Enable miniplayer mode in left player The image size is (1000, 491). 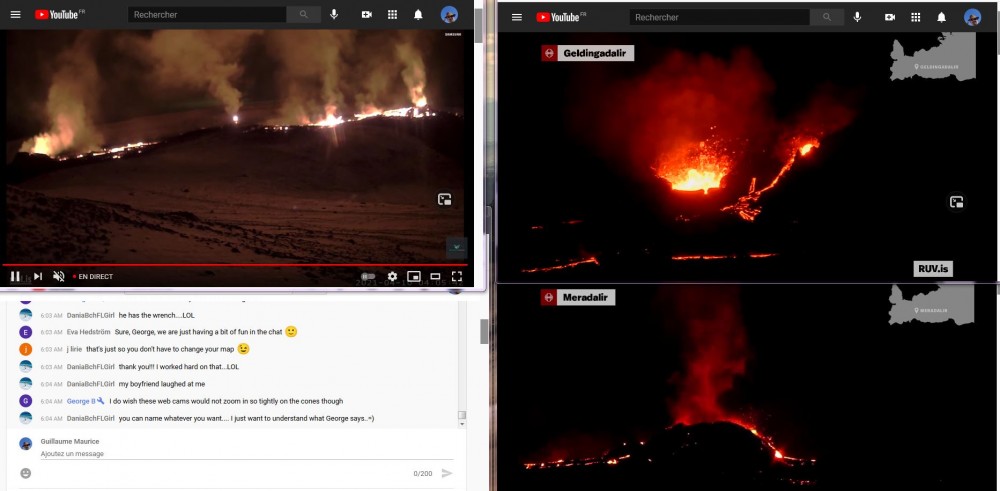click(x=413, y=276)
